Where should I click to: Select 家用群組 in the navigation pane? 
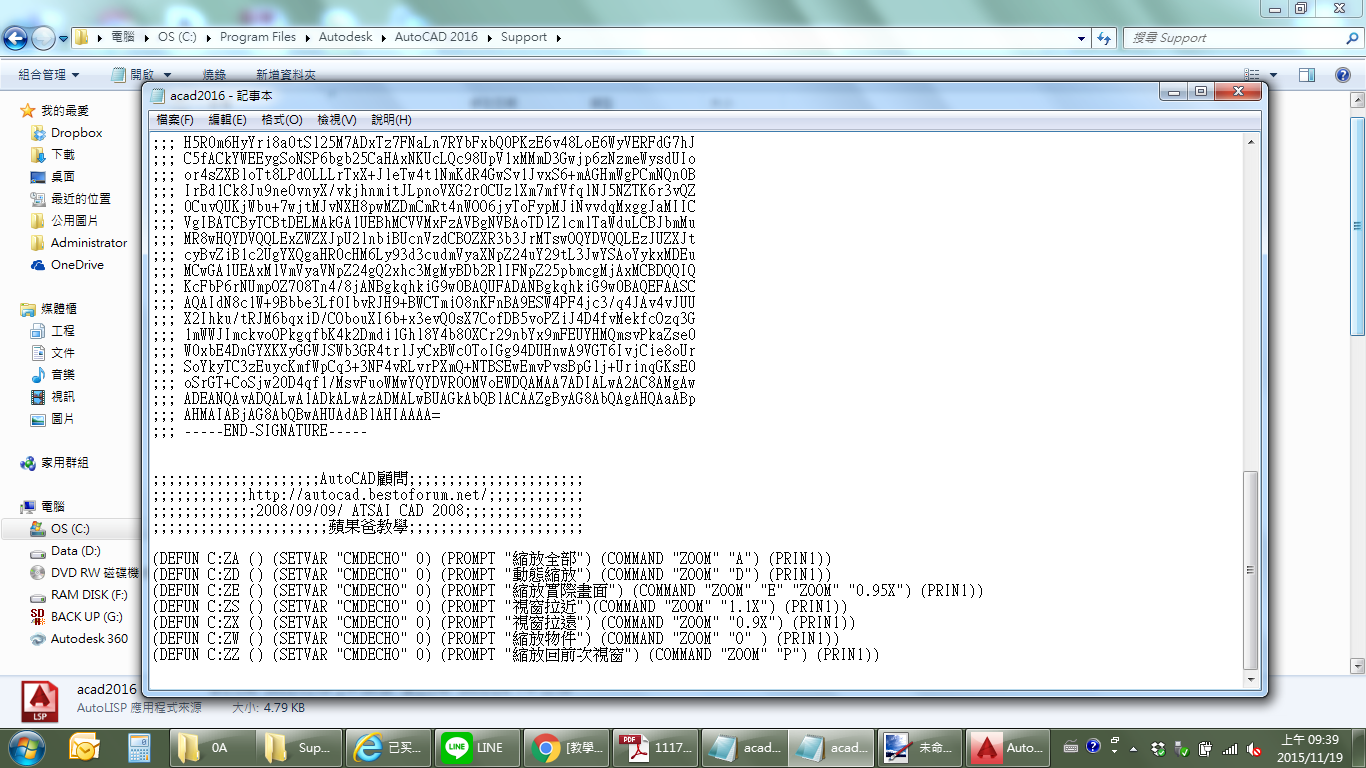[65, 462]
